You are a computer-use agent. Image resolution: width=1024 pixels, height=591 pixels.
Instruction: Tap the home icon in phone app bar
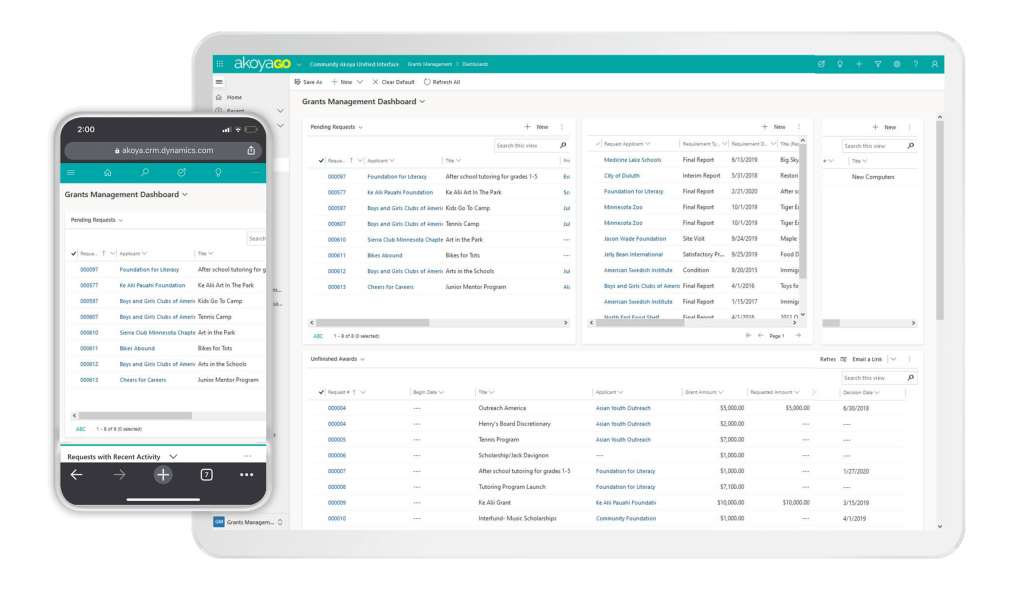click(x=108, y=172)
